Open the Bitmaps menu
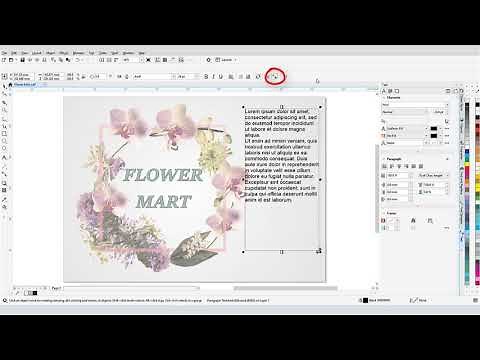 78,53
